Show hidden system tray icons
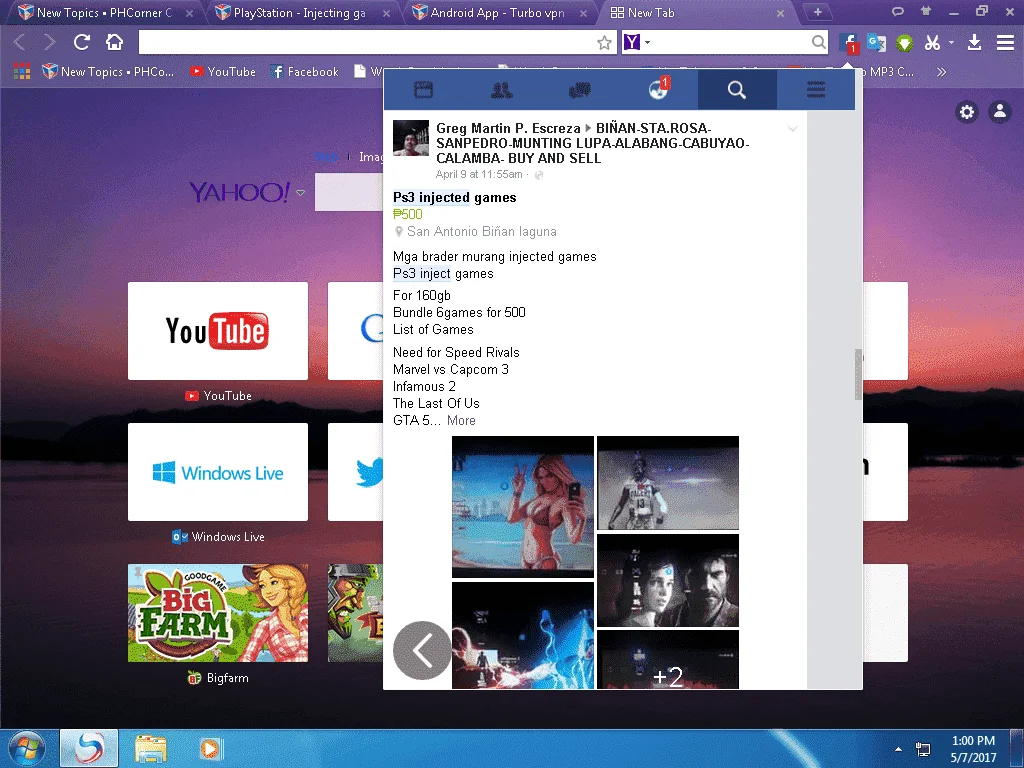 898,749
